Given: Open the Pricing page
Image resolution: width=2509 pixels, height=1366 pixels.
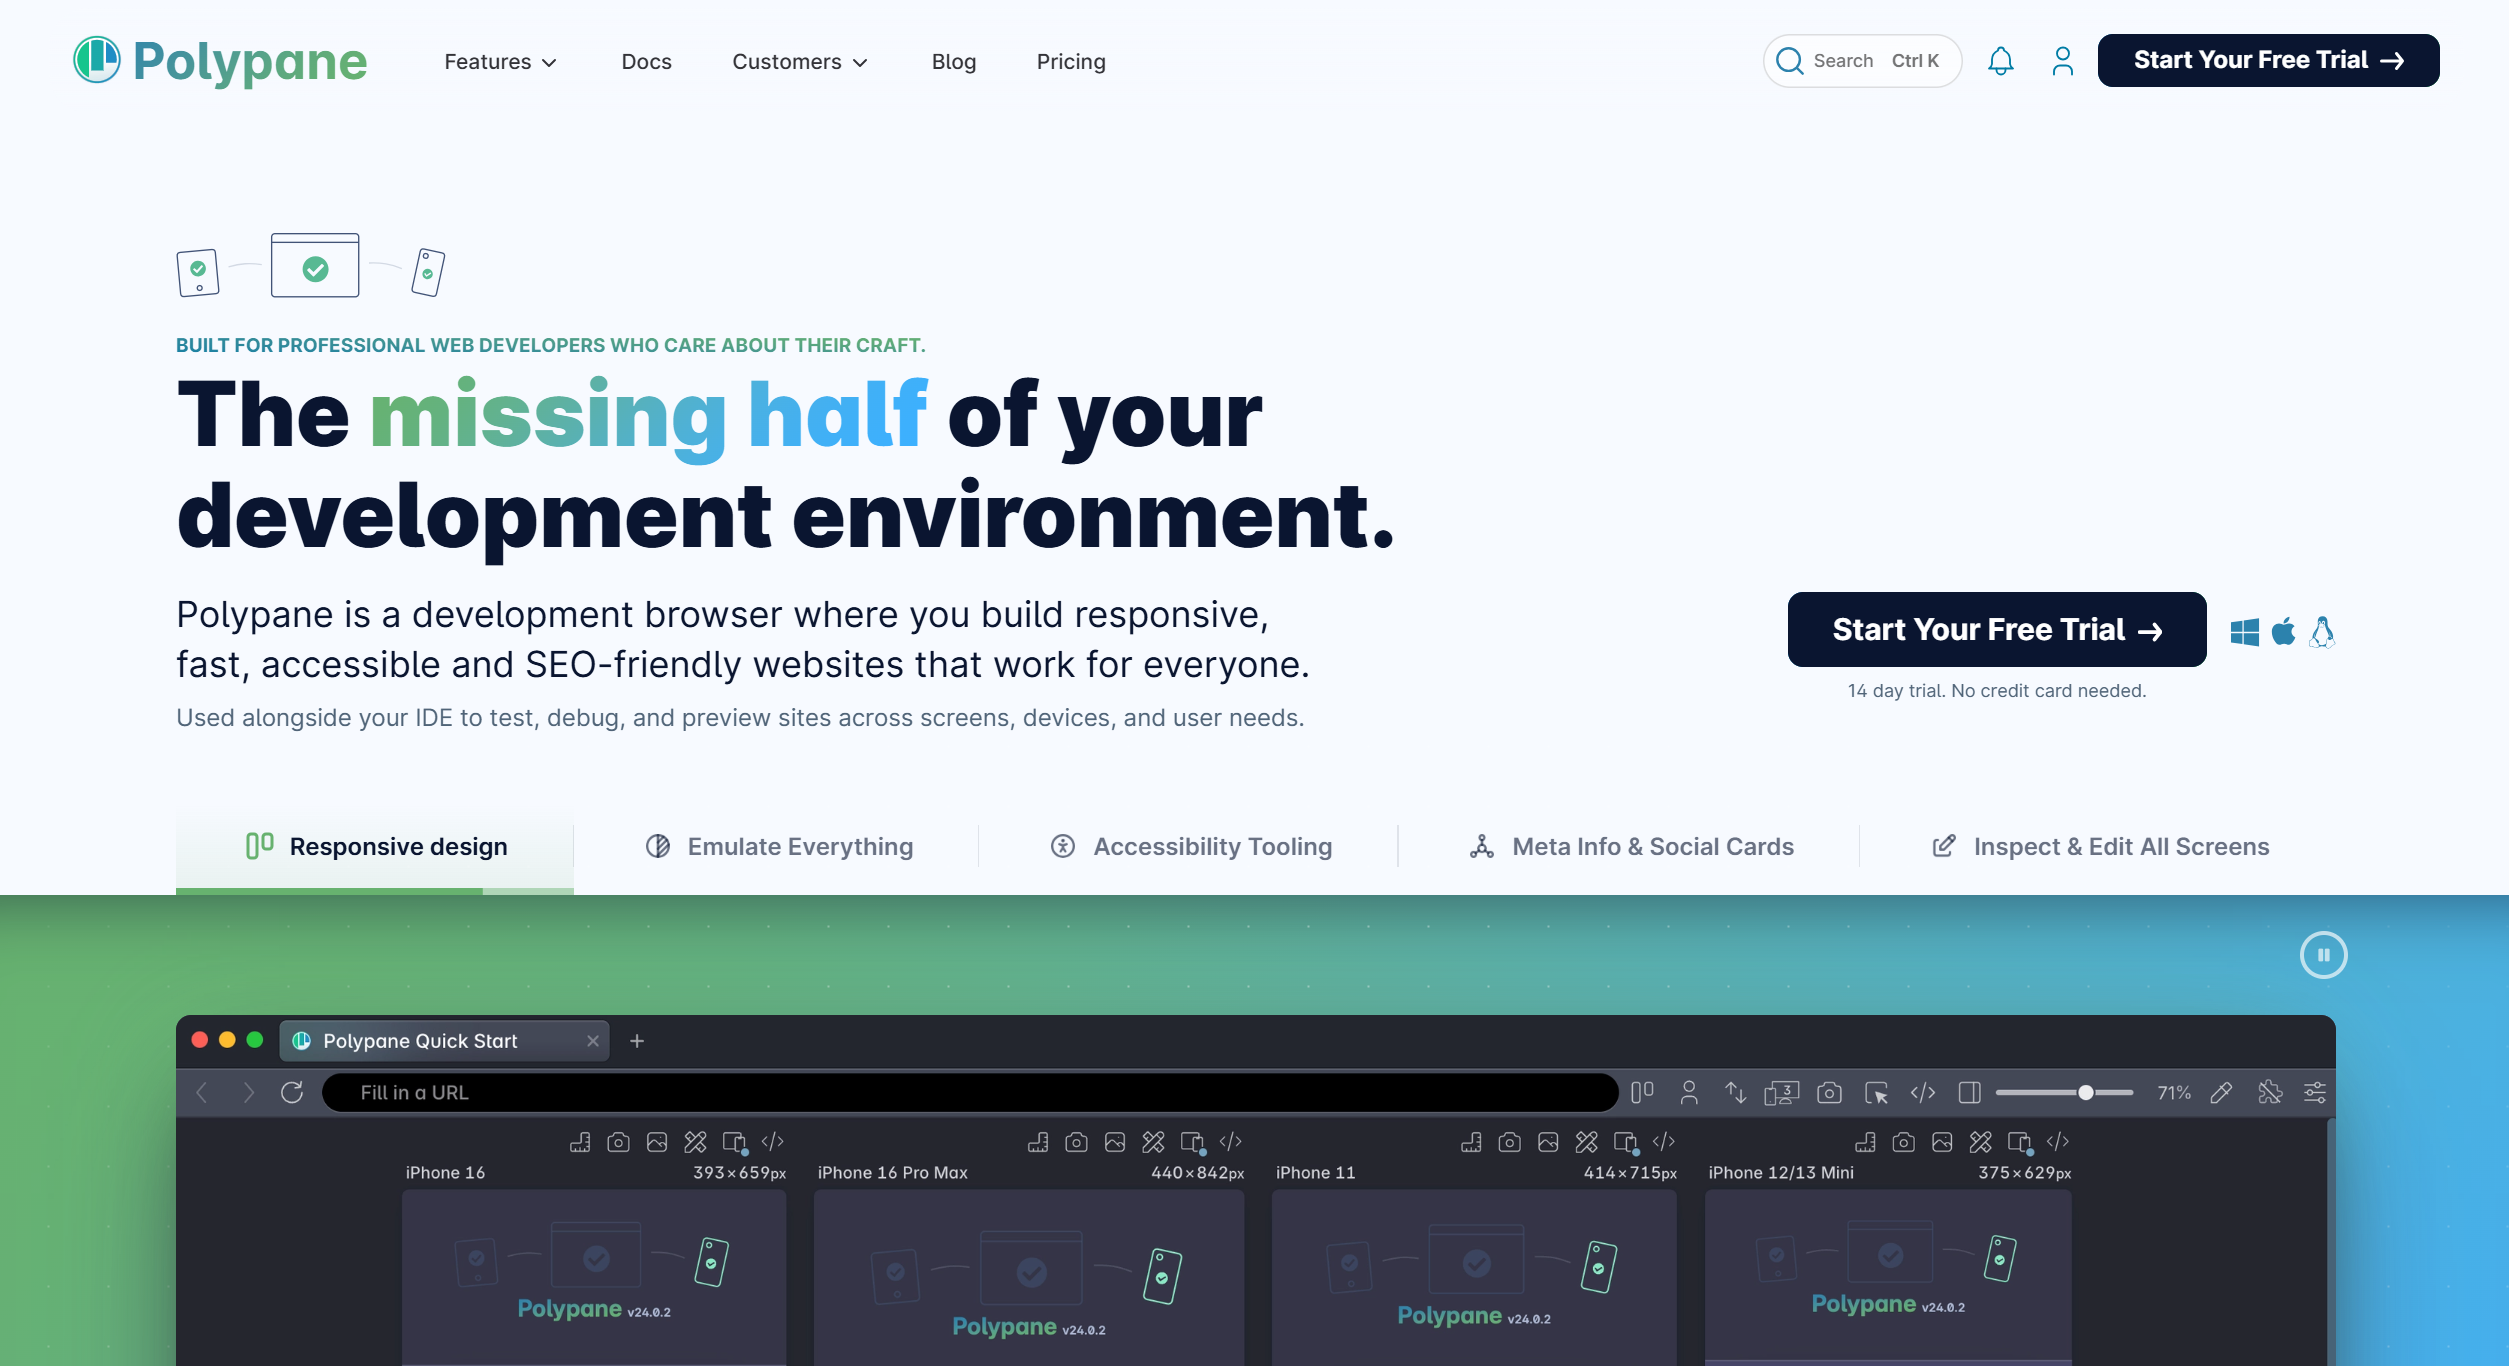Looking at the screenshot, I should click(1070, 62).
